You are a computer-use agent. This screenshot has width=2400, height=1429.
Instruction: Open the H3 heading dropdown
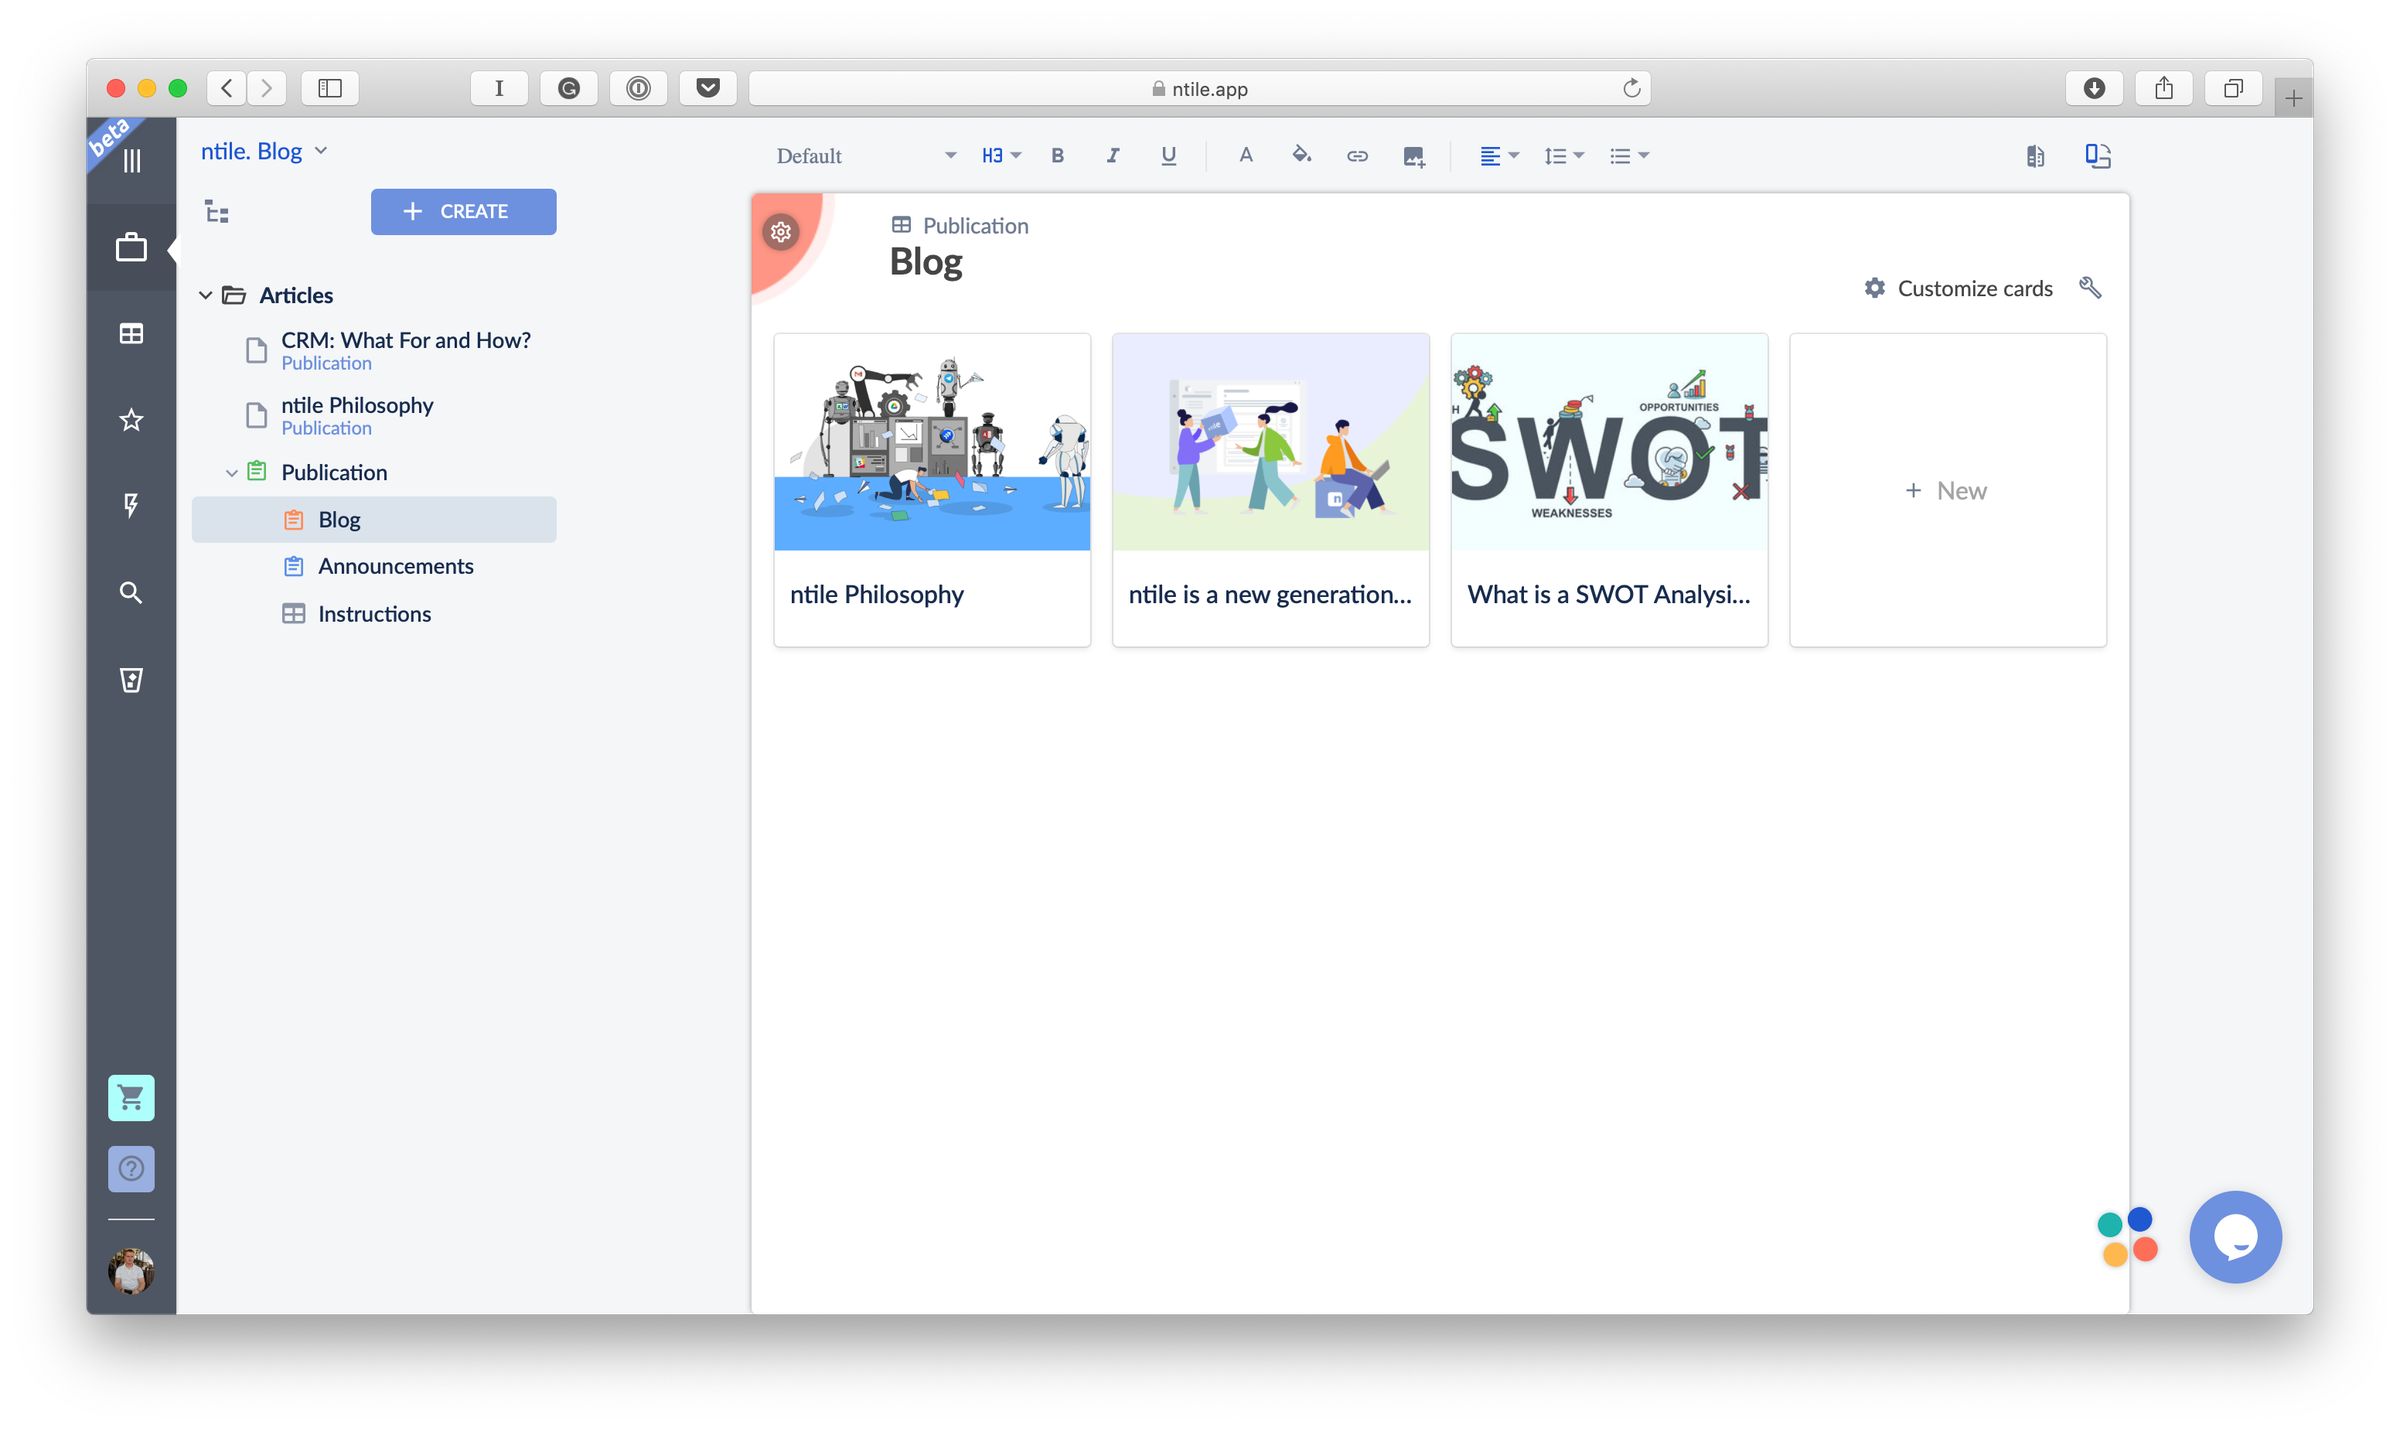(1001, 156)
